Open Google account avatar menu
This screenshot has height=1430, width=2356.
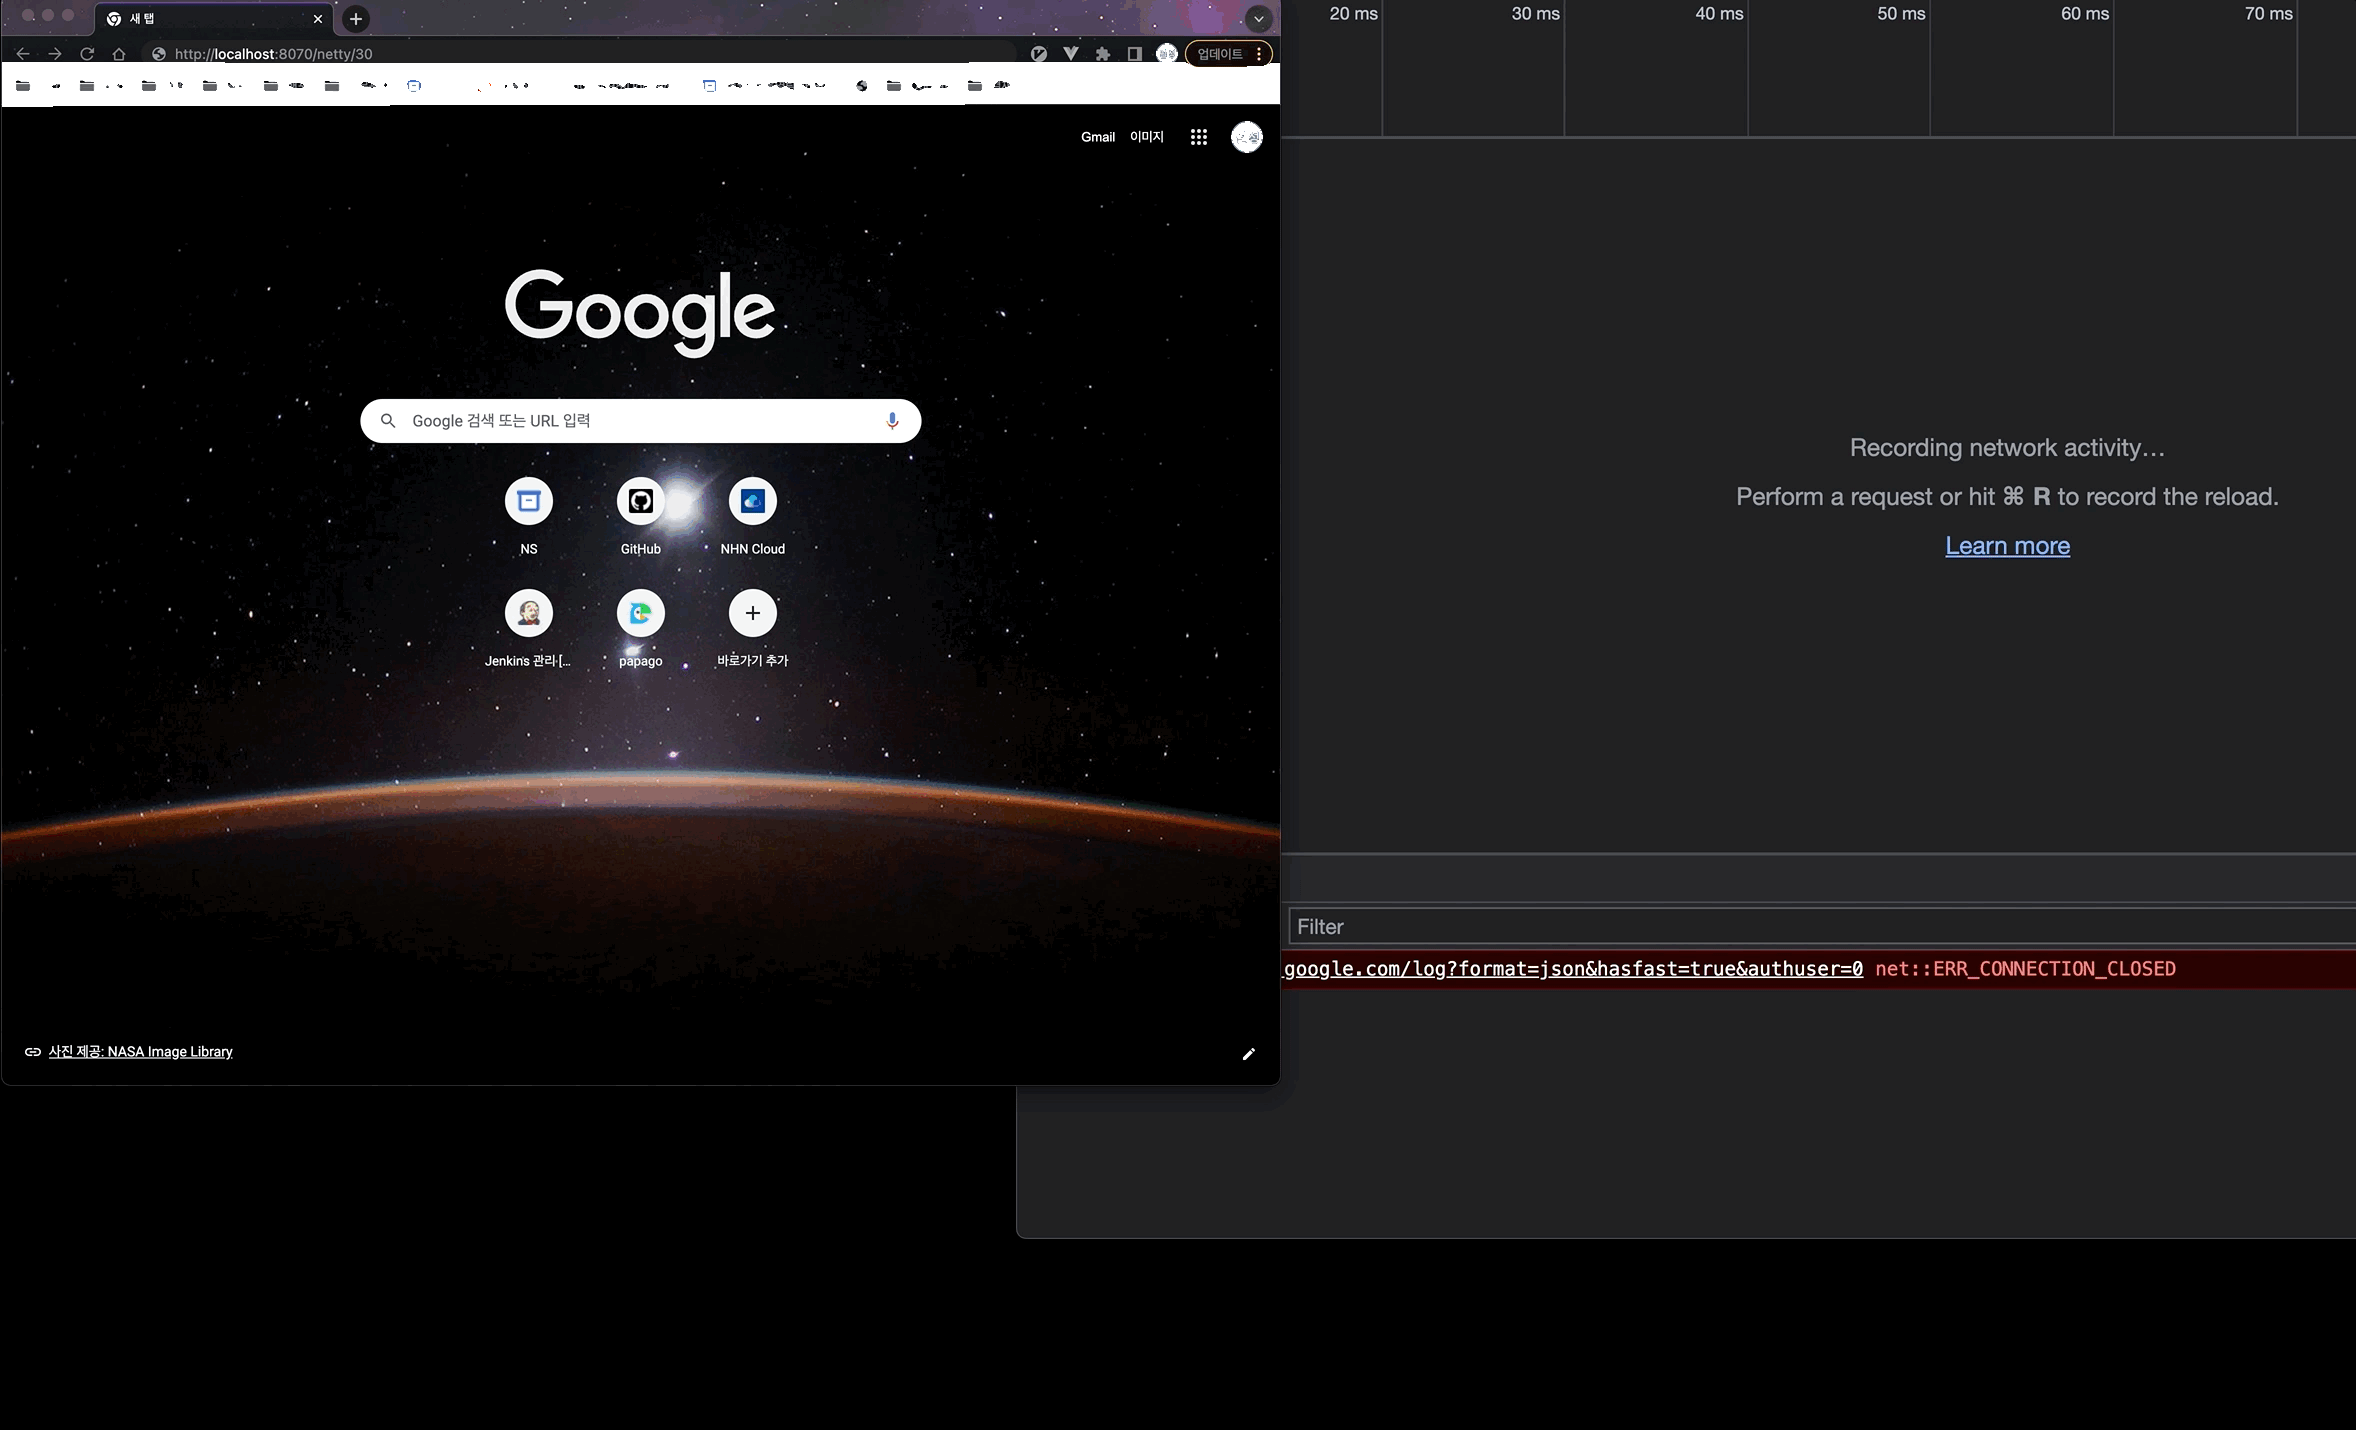[1246, 137]
